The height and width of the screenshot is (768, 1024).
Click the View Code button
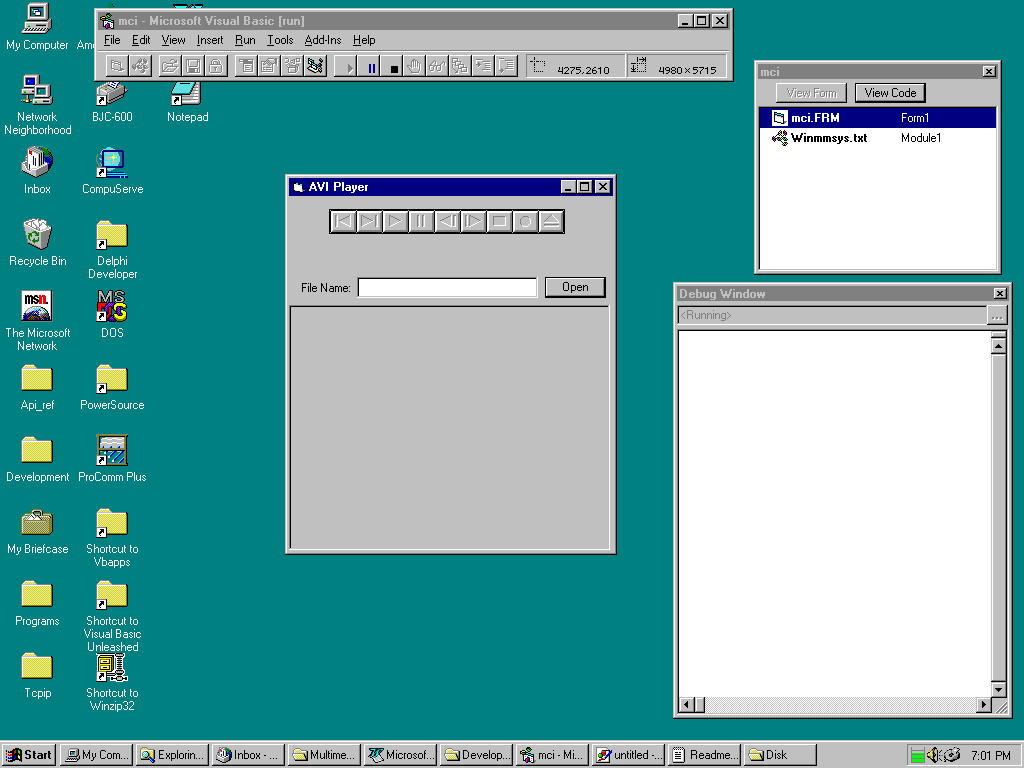click(x=890, y=93)
